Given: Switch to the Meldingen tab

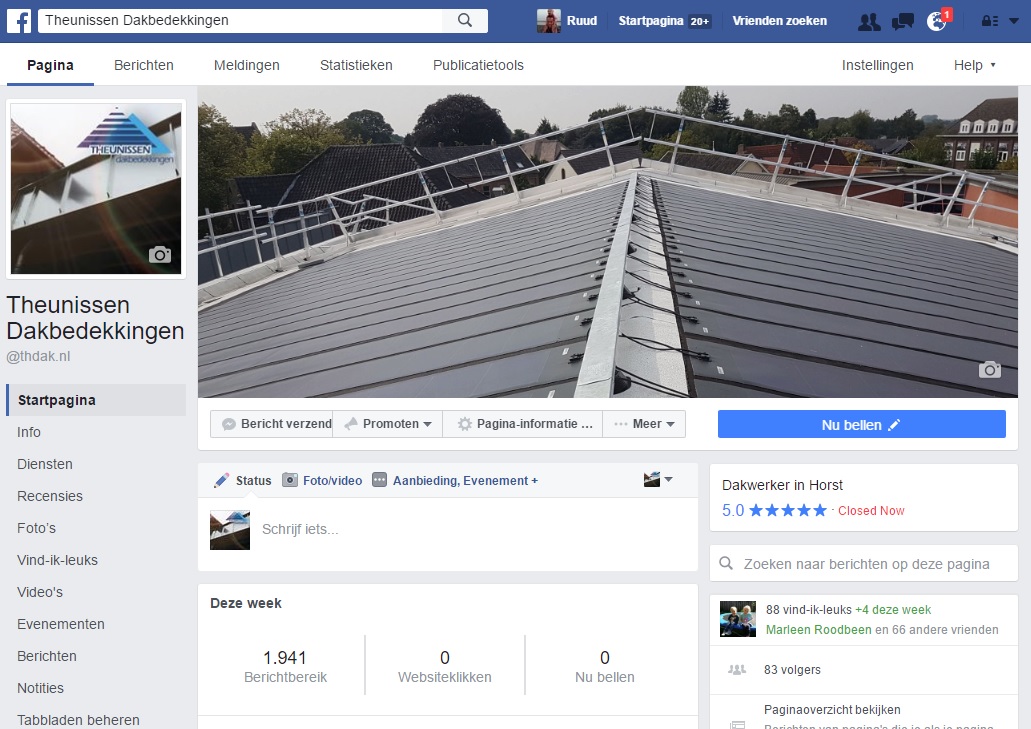Looking at the screenshot, I should click(x=247, y=65).
